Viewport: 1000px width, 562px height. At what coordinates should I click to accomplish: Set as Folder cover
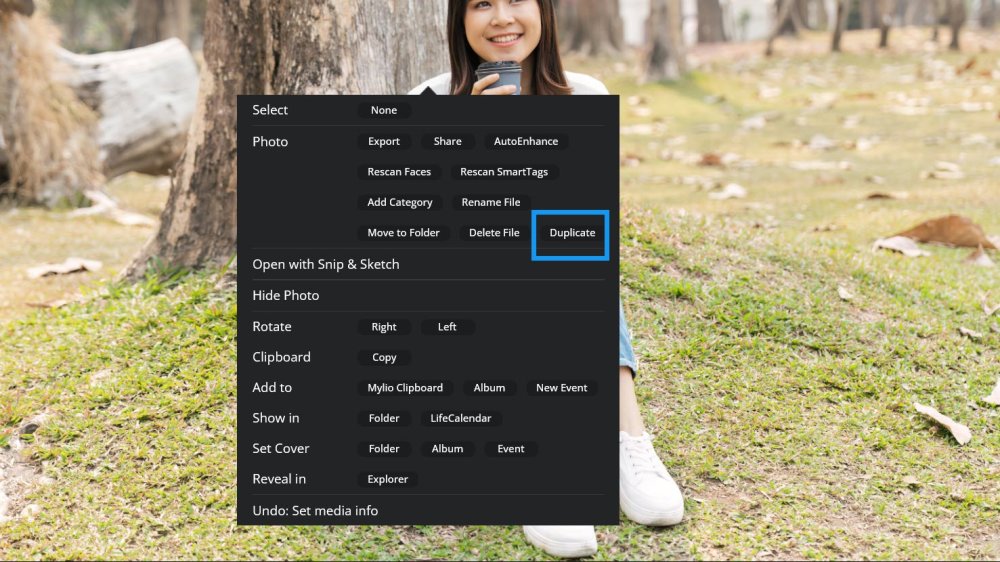[383, 449]
